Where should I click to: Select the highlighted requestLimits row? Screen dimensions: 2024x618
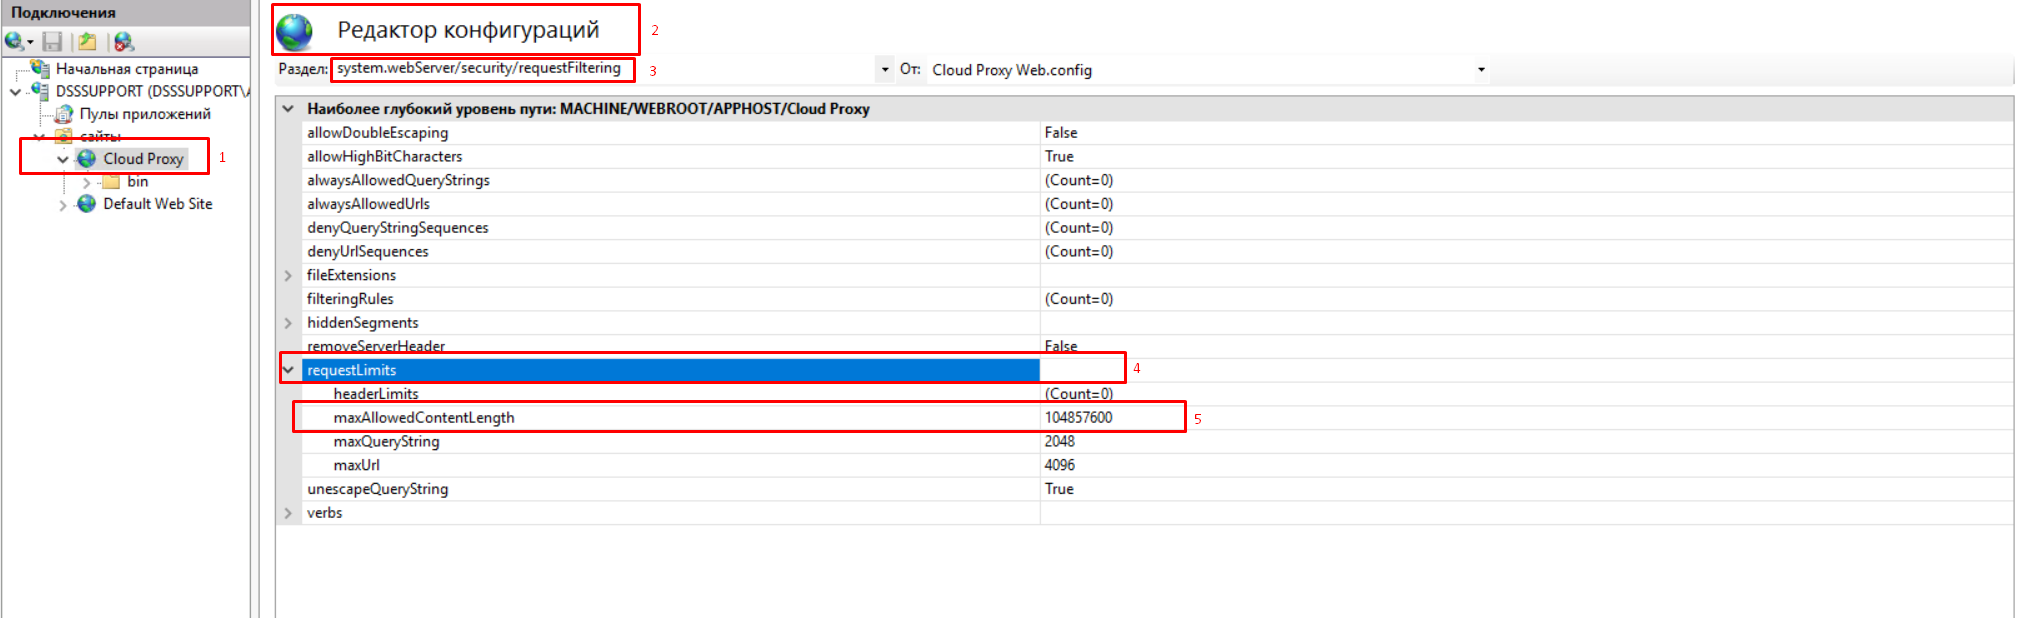[x=671, y=370]
